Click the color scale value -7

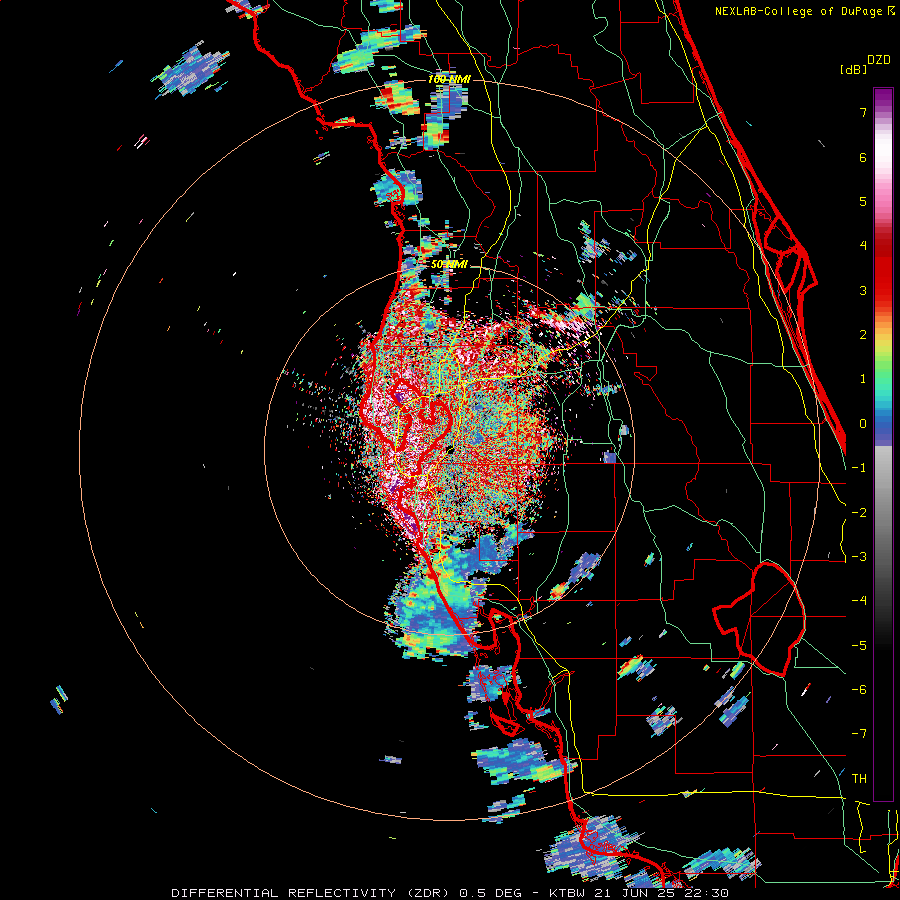click(859, 734)
